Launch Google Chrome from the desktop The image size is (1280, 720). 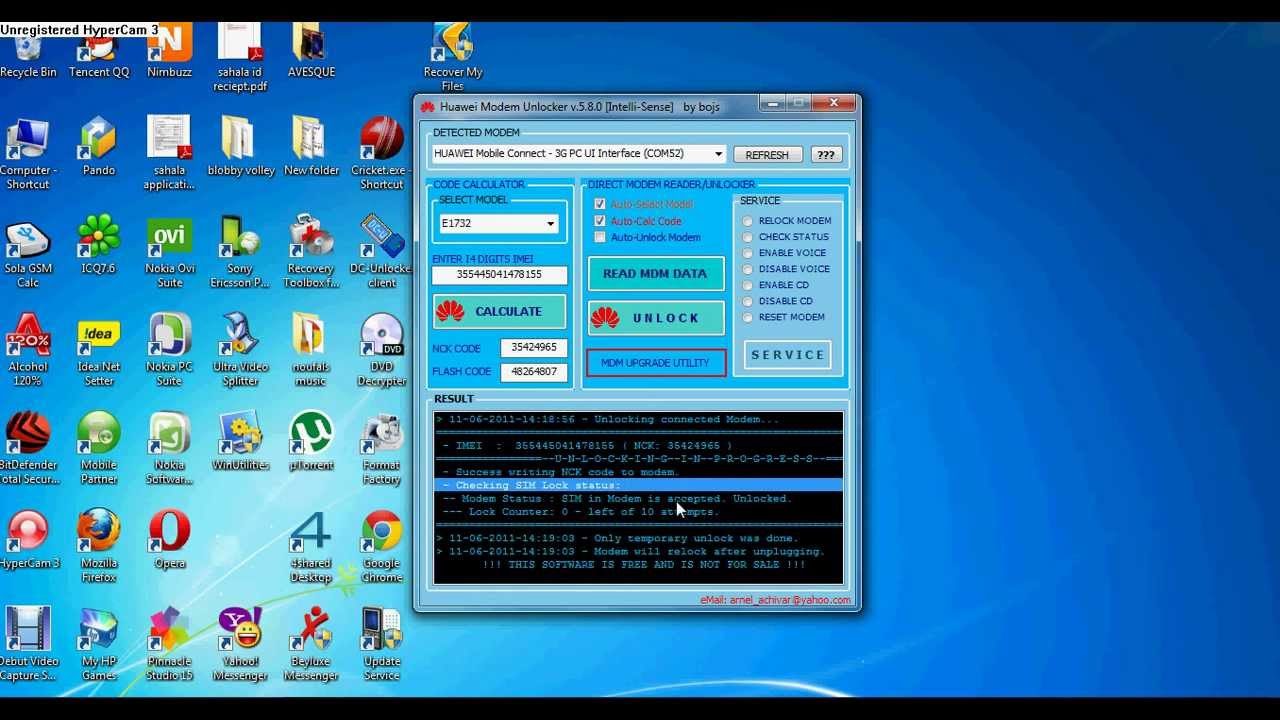382,545
